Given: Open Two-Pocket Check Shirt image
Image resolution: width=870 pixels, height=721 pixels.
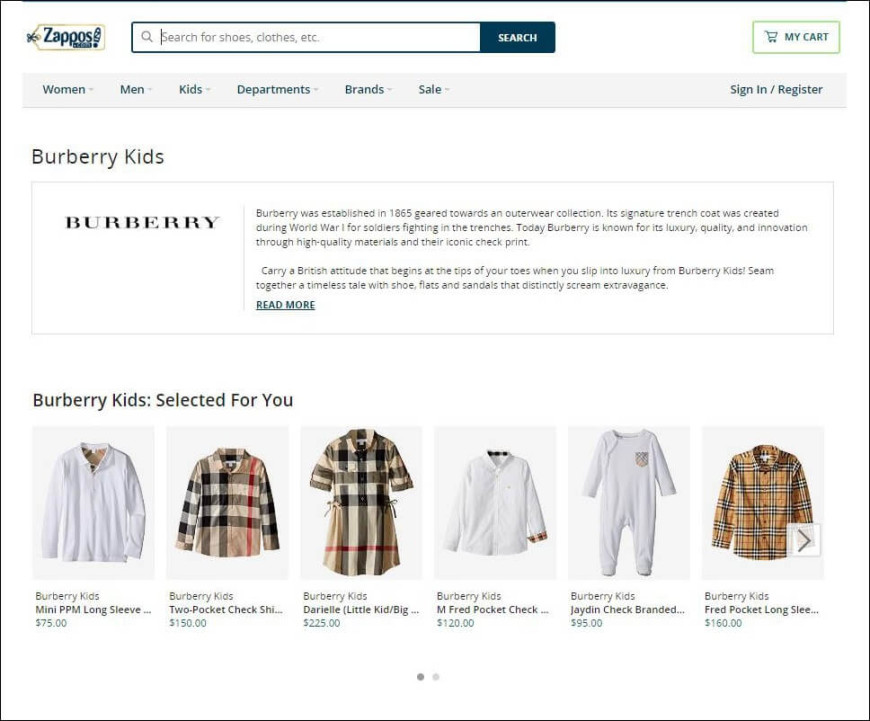Looking at the screenshot, I should pos(227,502).
